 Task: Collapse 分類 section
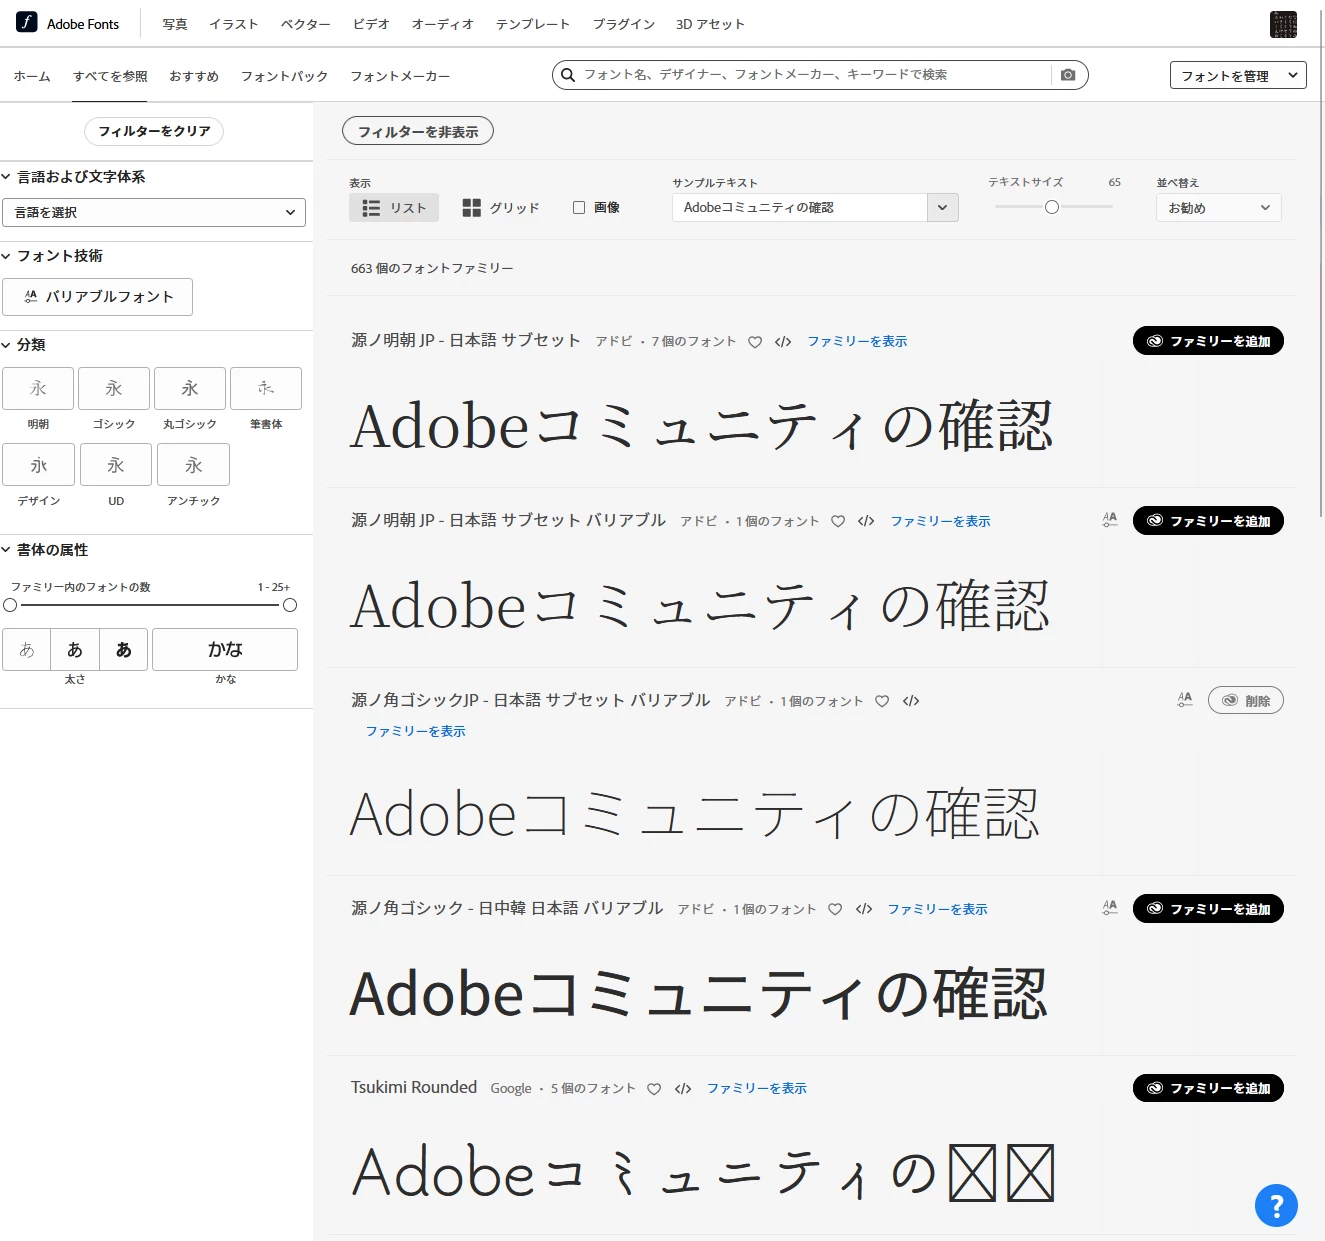tap(23, 345)
